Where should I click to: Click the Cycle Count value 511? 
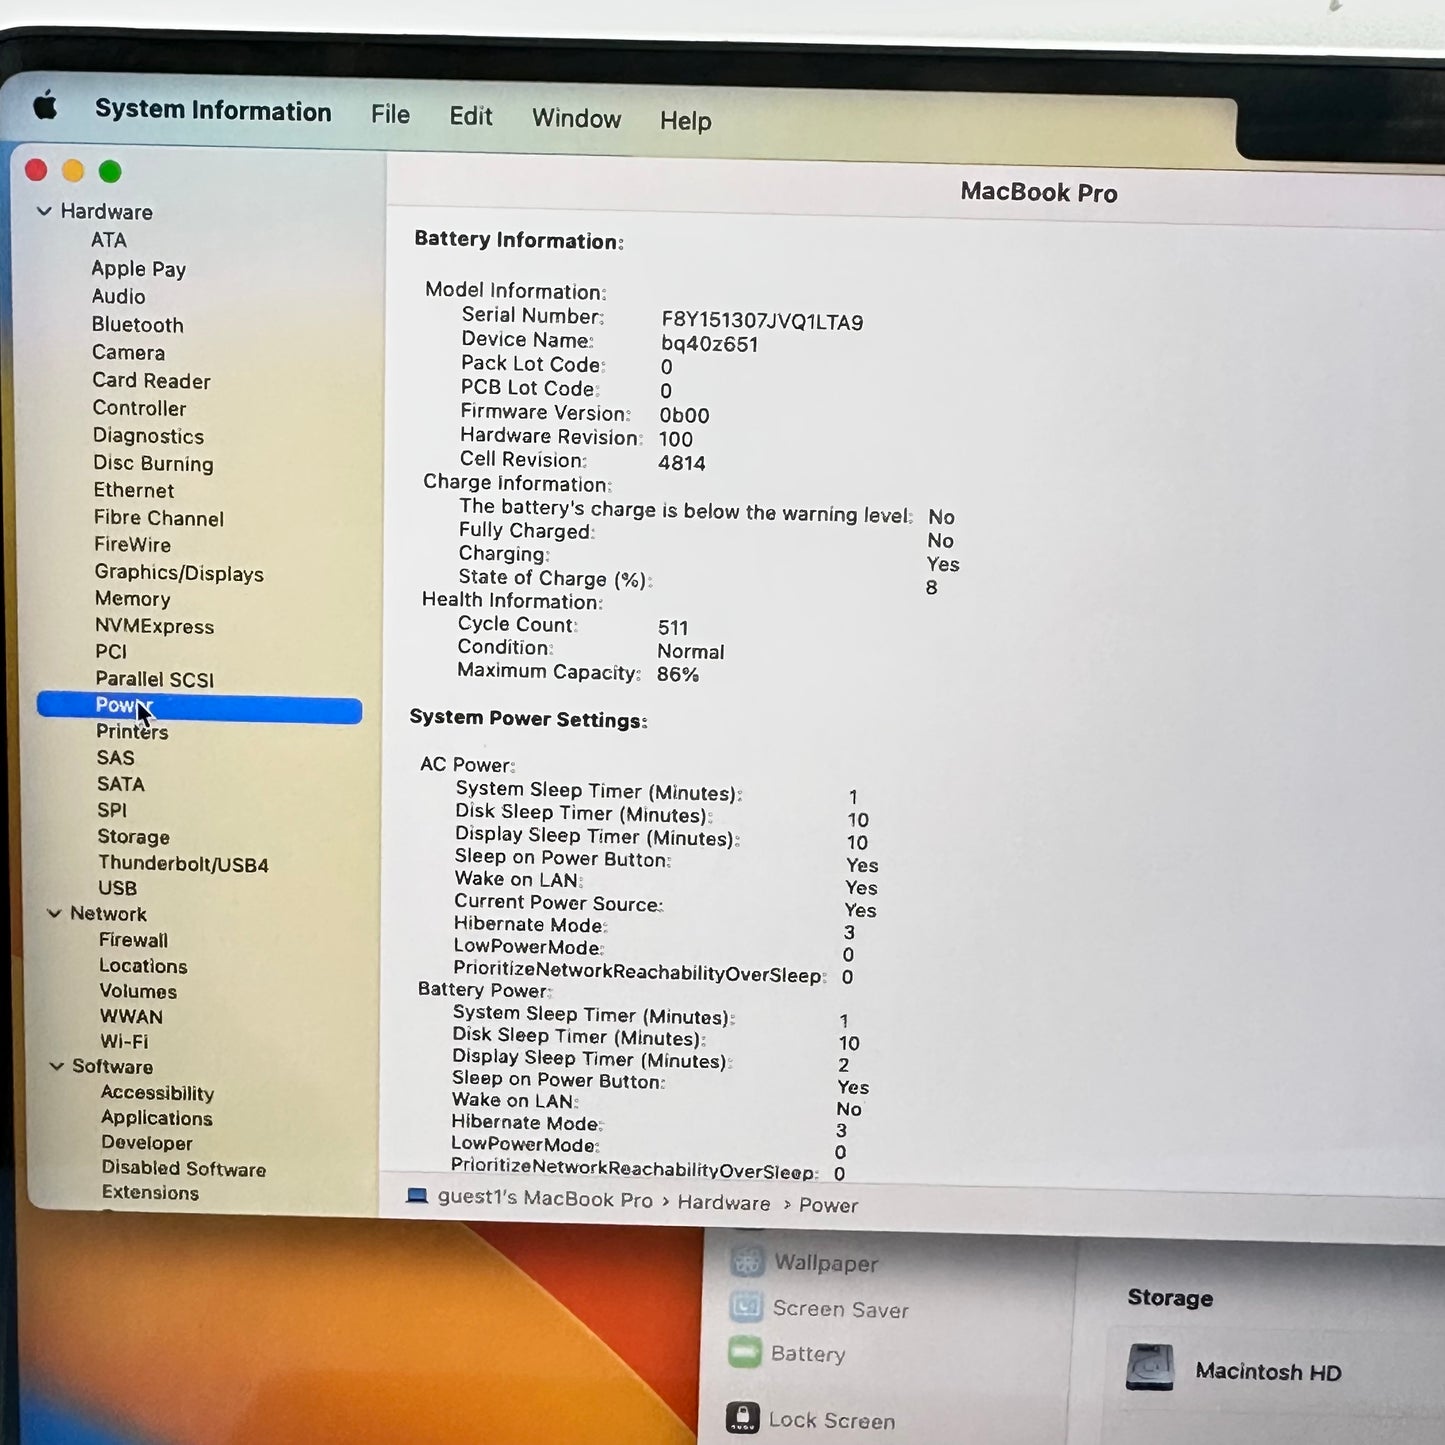(x=673, y=627)
